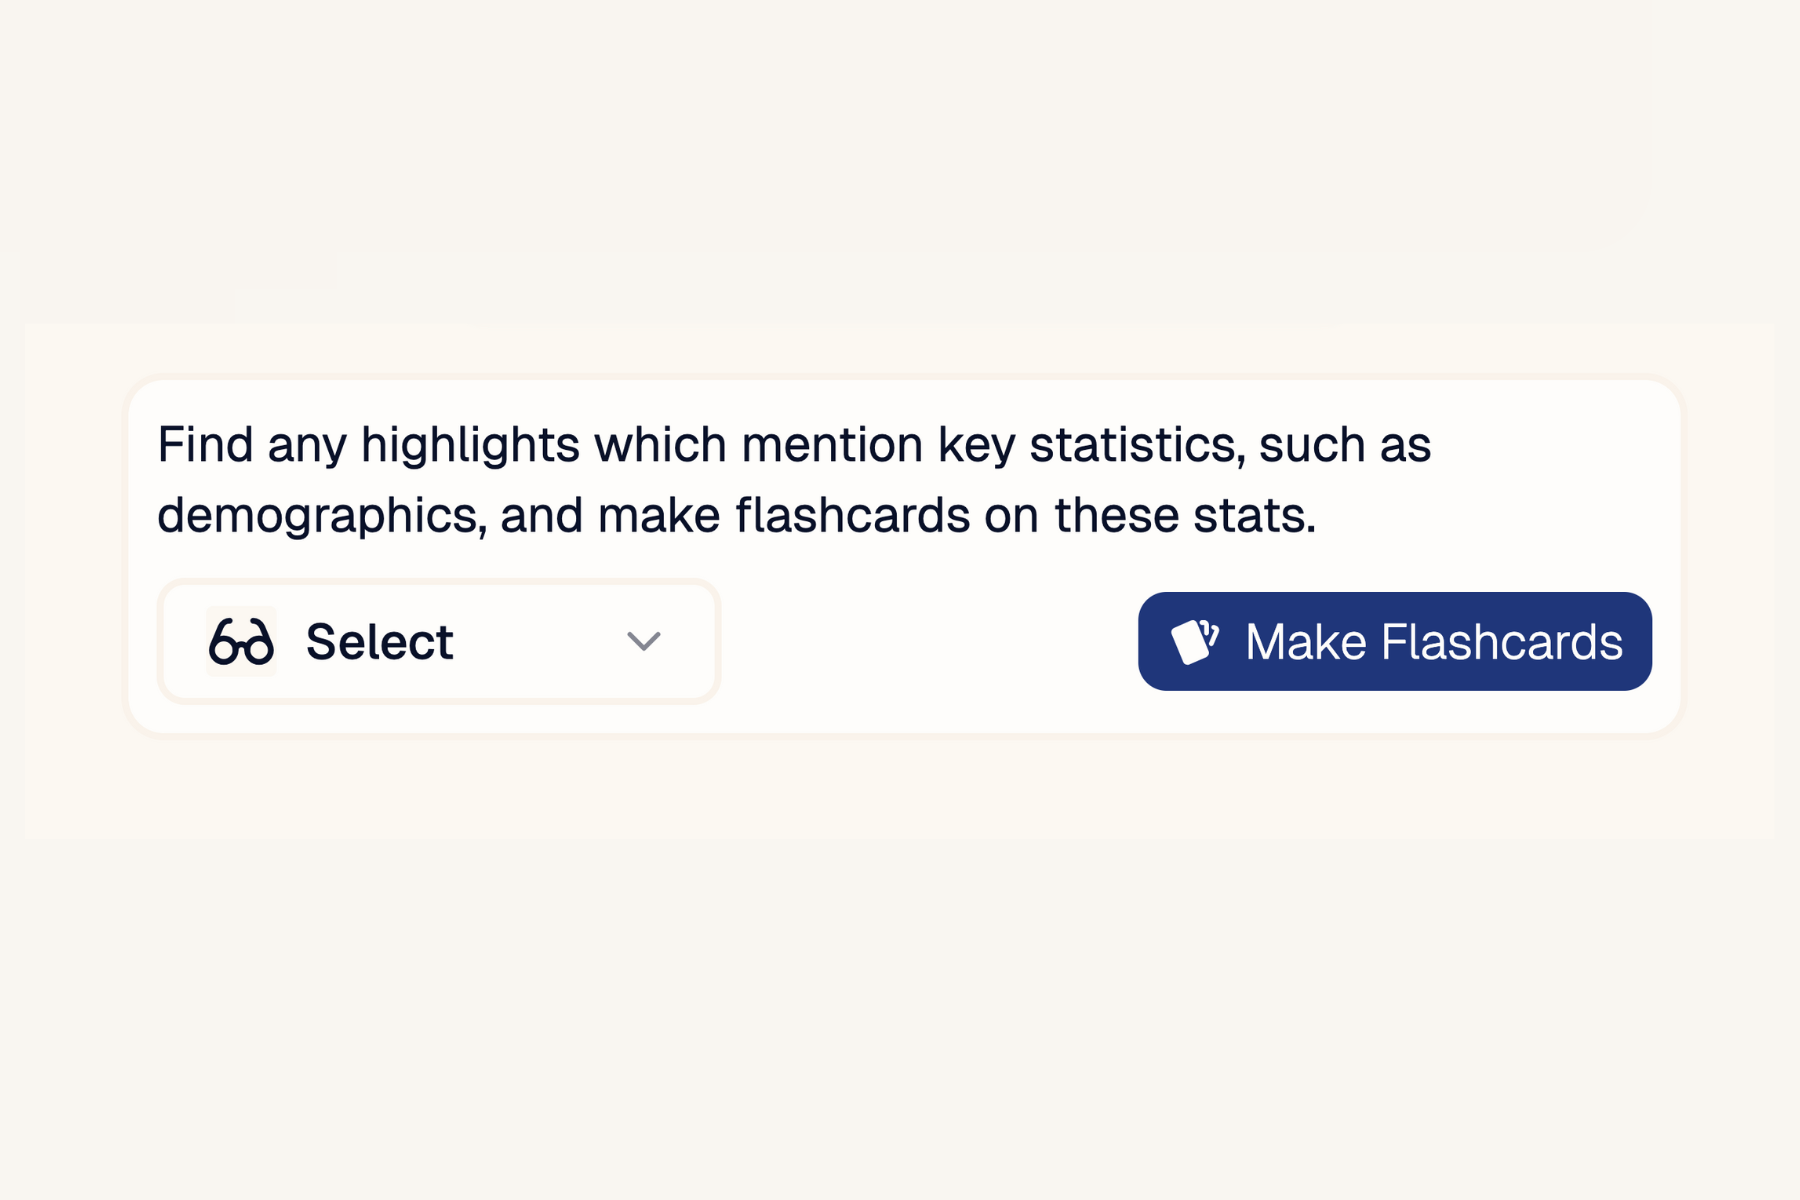Viewport: 1800px width, 1200px height.
Task: Click the phrase 'such as' in the prompt
Action: pos(1345,445)
